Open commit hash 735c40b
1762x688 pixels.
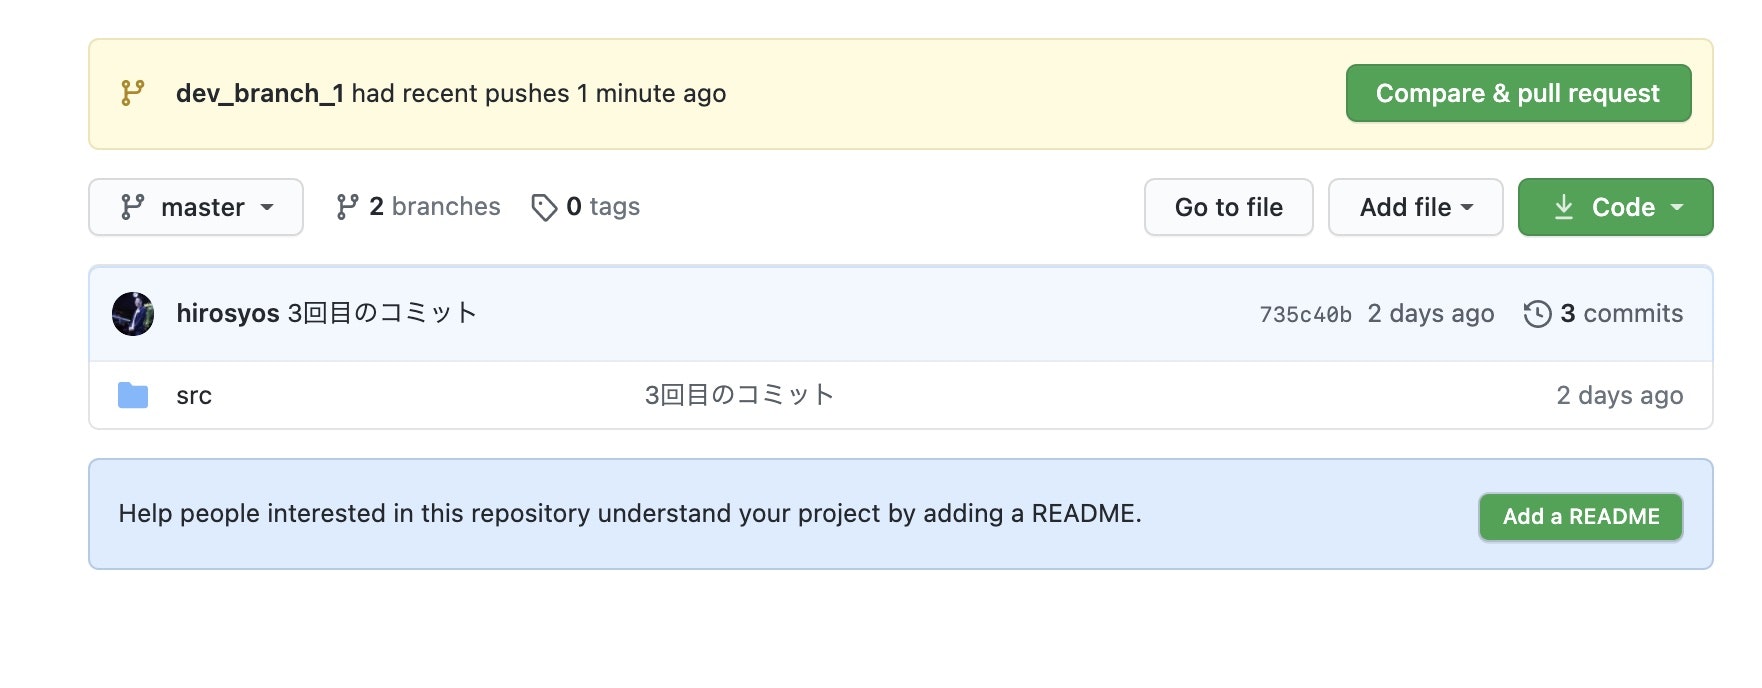click(x=1305, y=315)
